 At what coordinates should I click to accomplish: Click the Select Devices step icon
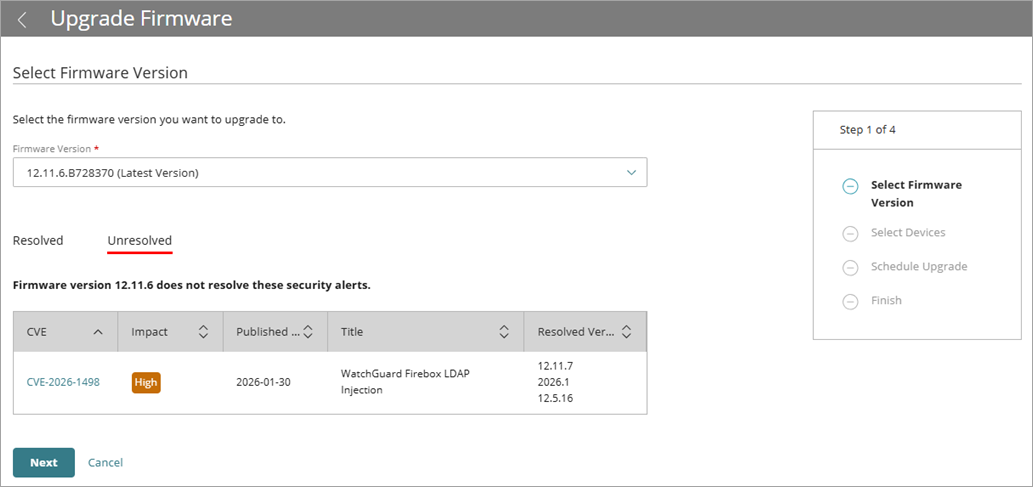(x=851, y=233)
